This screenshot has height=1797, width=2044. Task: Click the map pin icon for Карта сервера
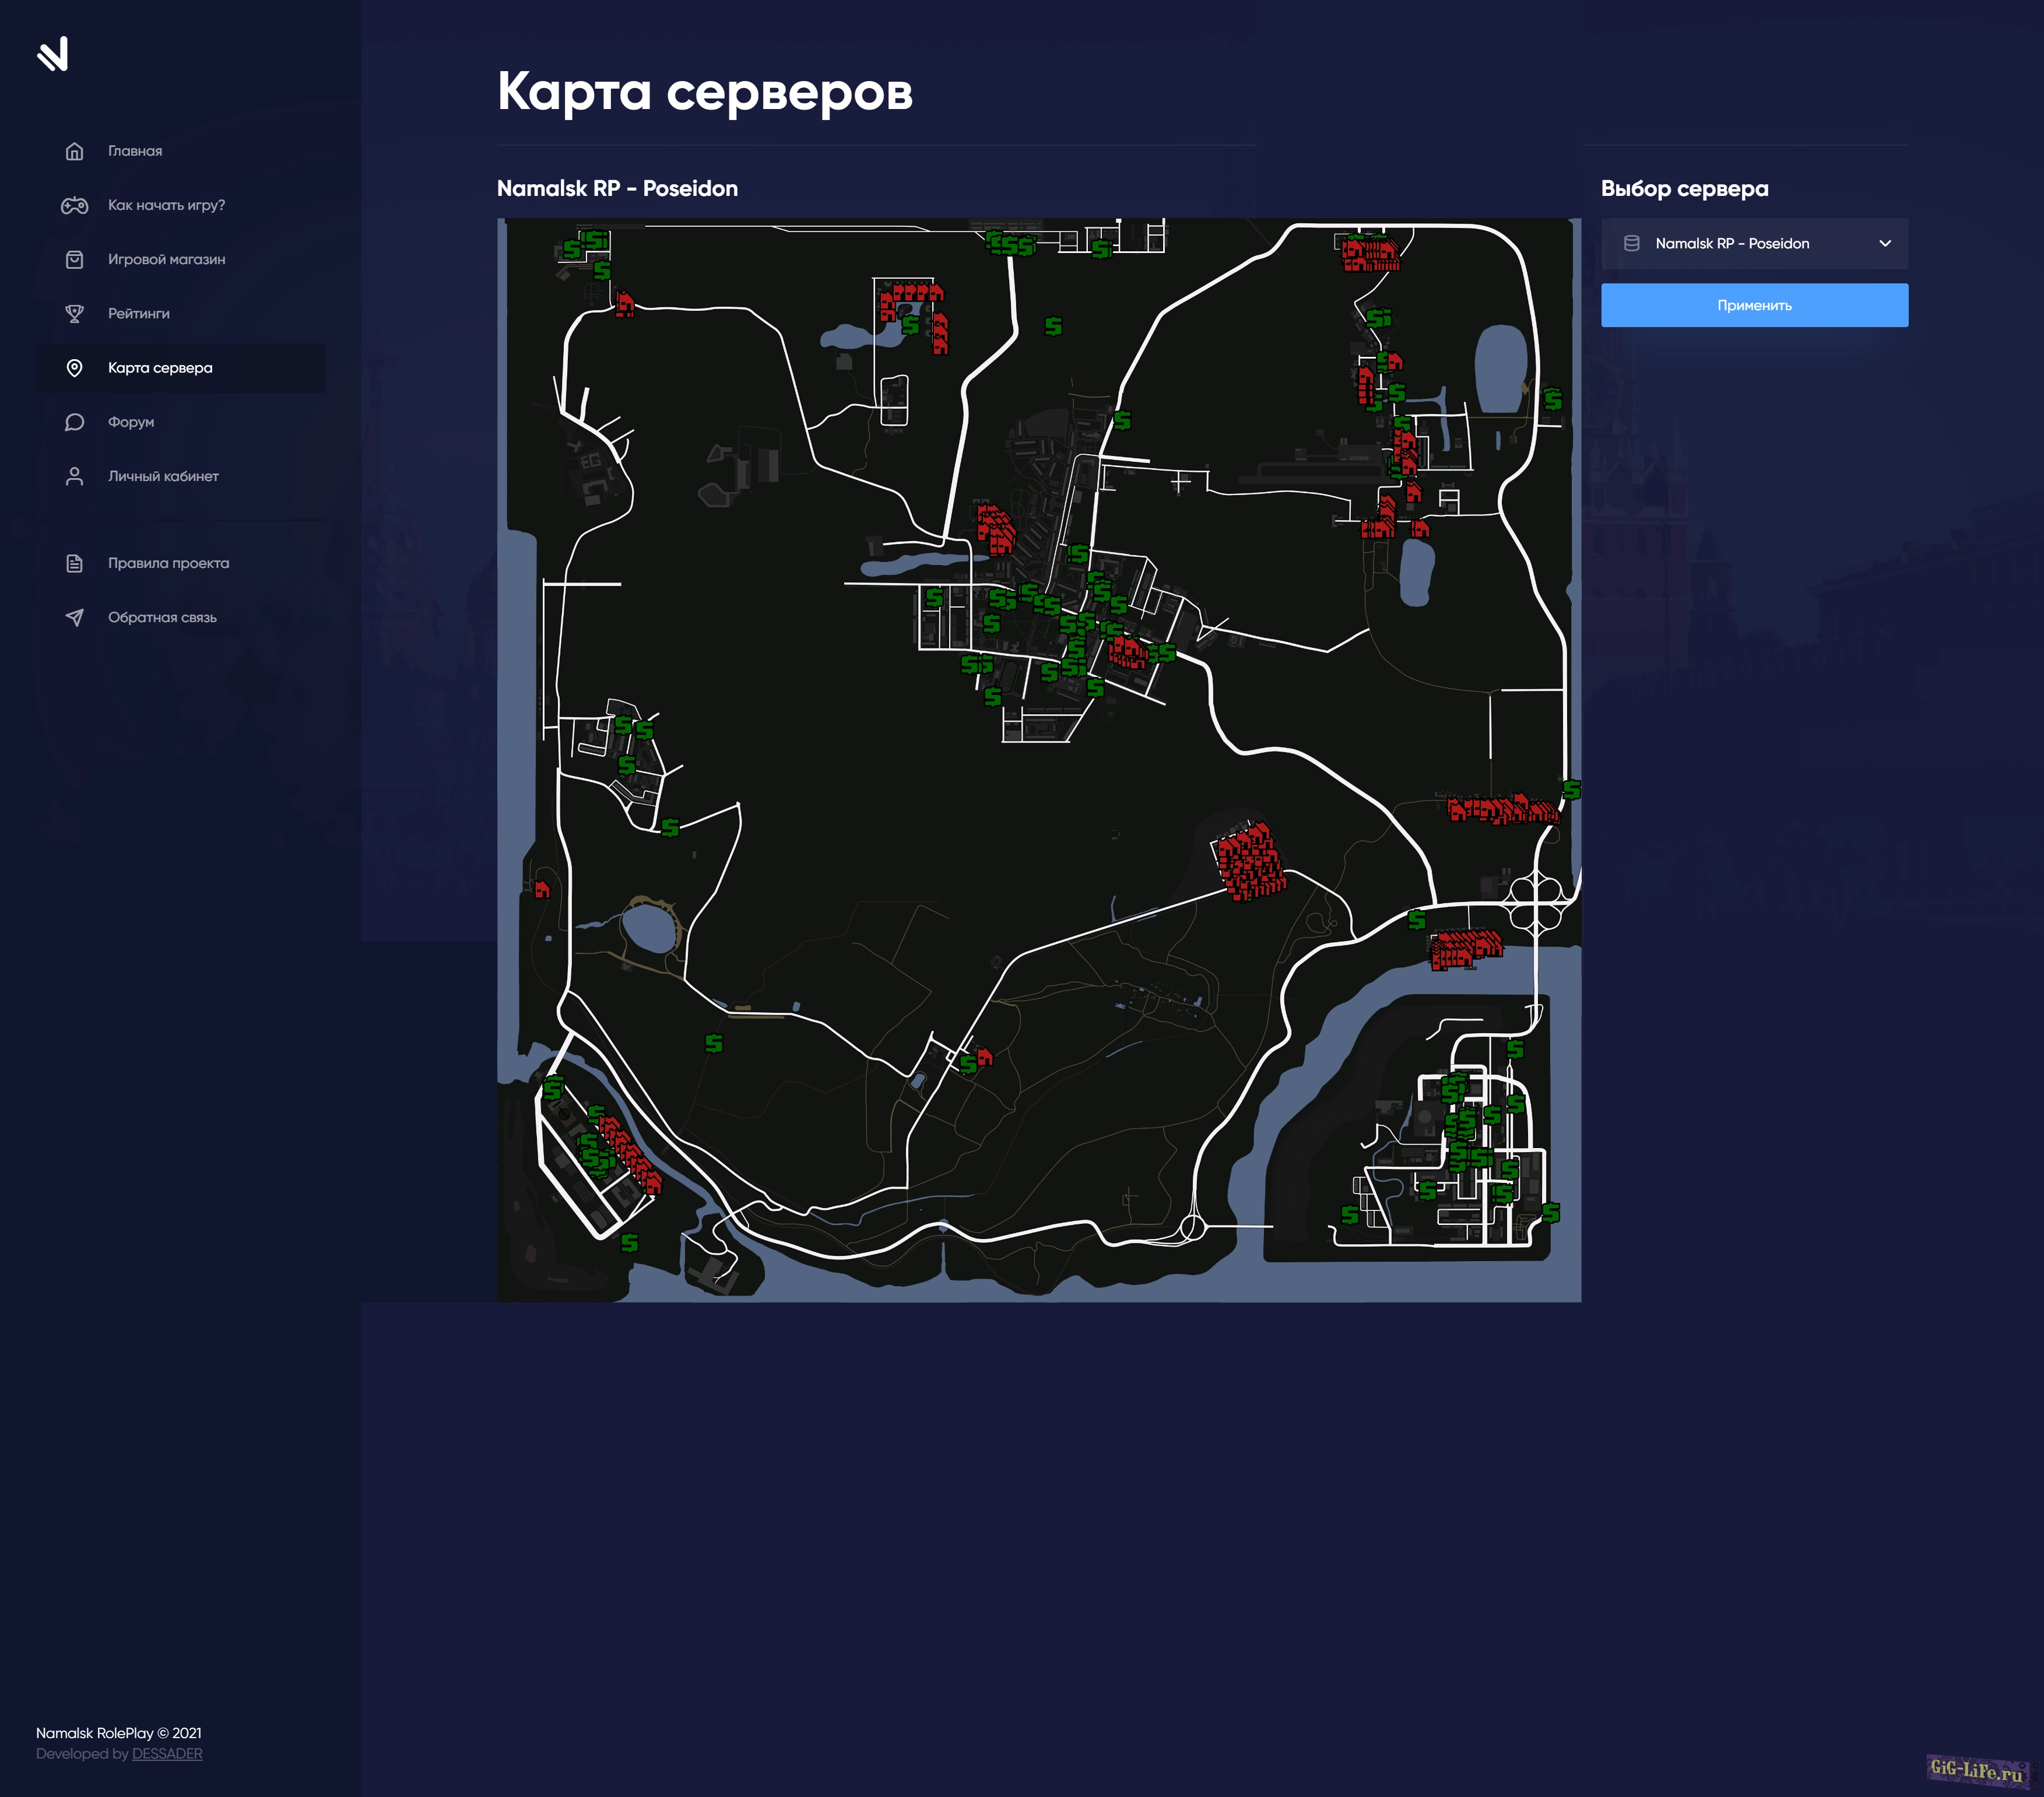(x=74, y=368)
